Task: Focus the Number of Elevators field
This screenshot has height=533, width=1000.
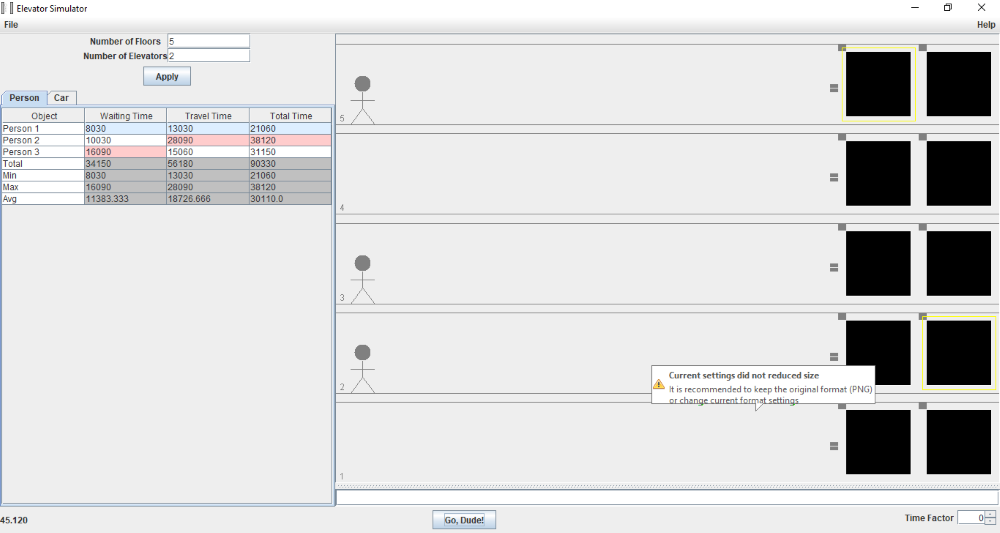Action: pos(208,55)
